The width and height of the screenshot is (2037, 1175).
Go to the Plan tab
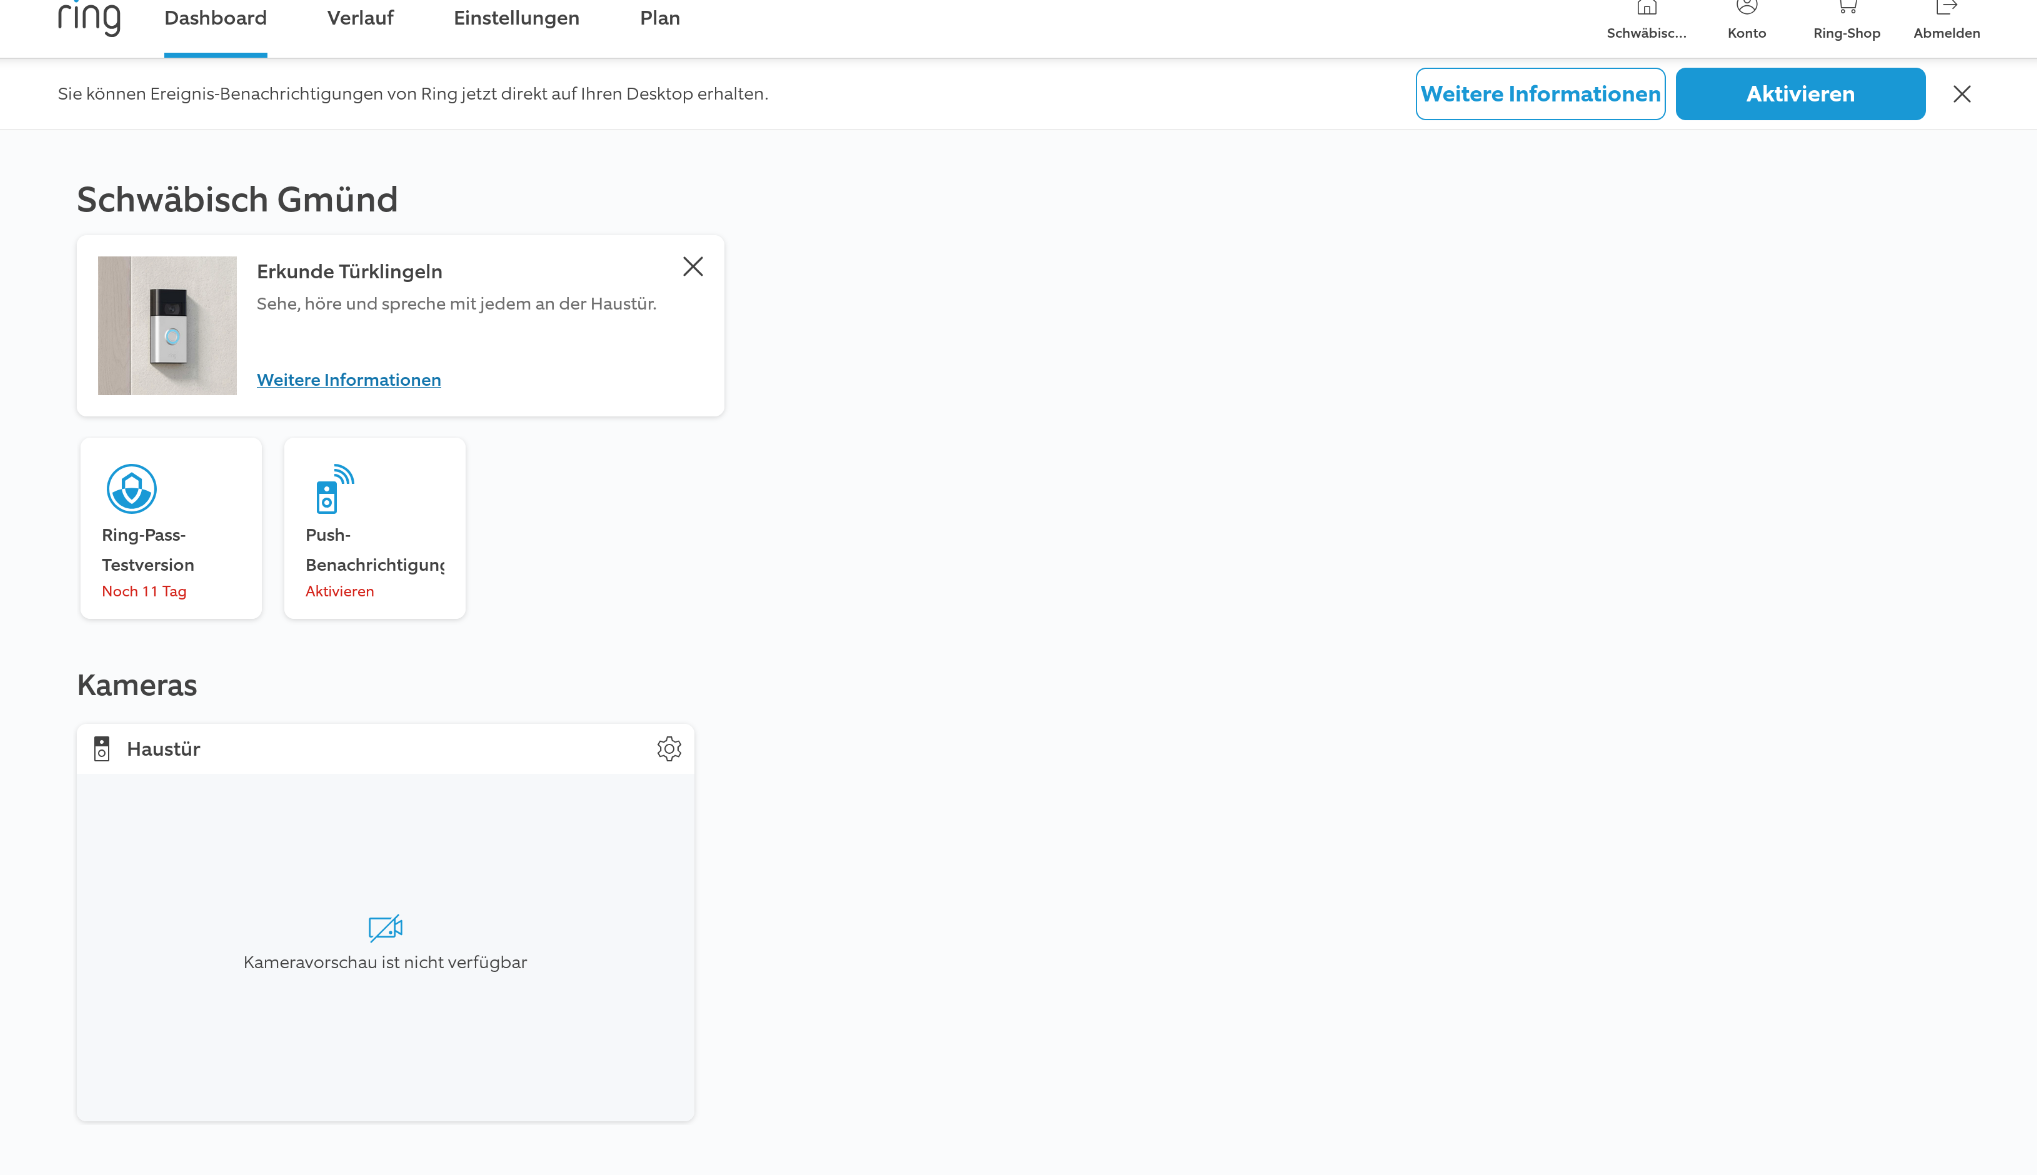(x=659, y=19)
